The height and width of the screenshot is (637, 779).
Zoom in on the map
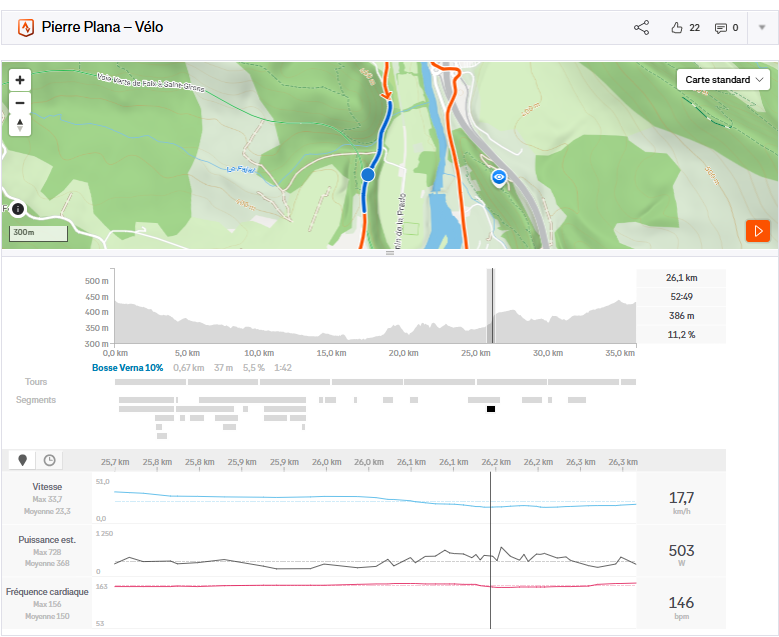pyautogui.click(x=20, y=80)
